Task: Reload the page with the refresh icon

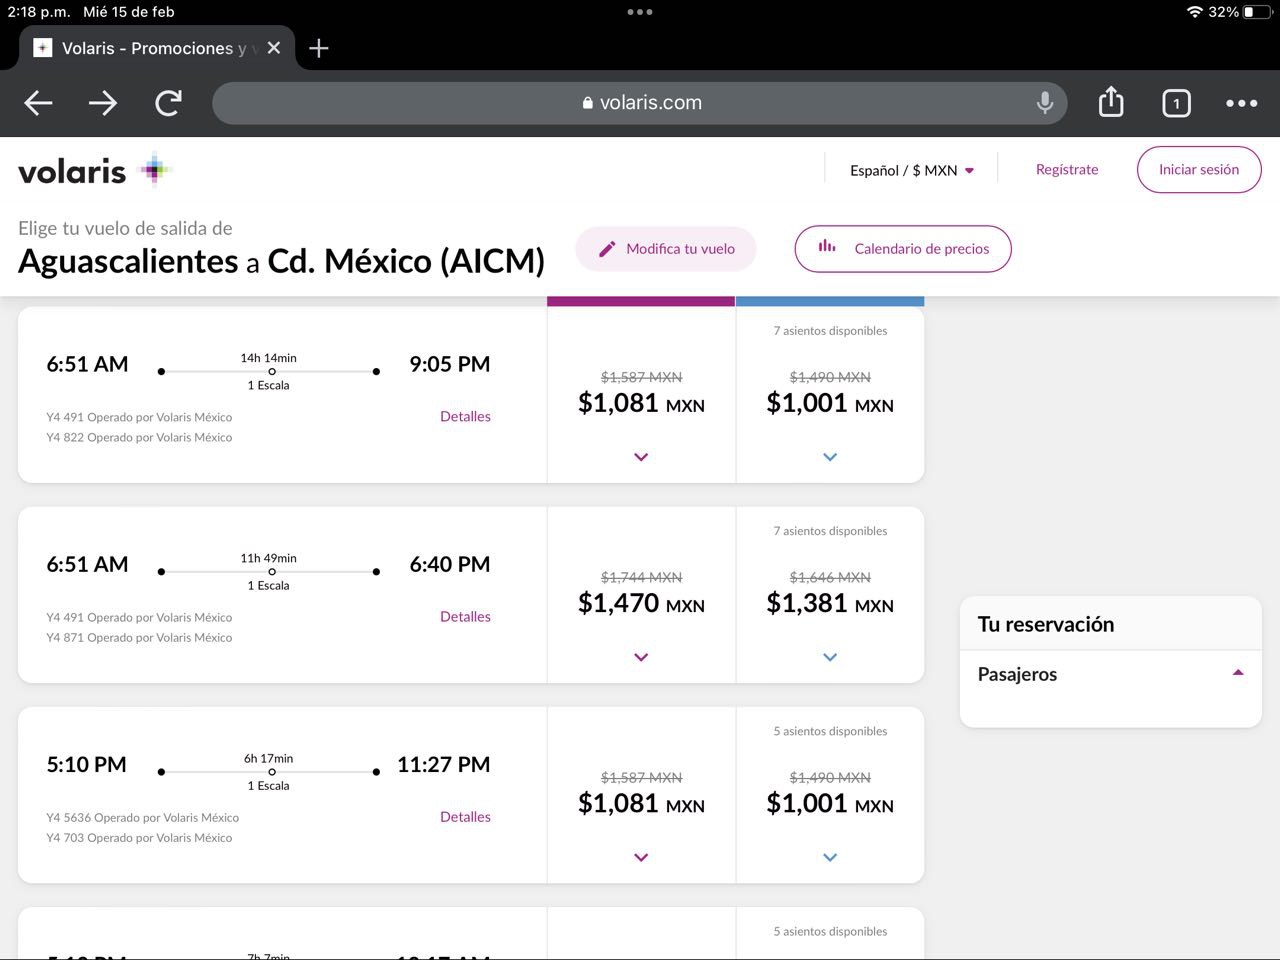Action: point(168,103)
